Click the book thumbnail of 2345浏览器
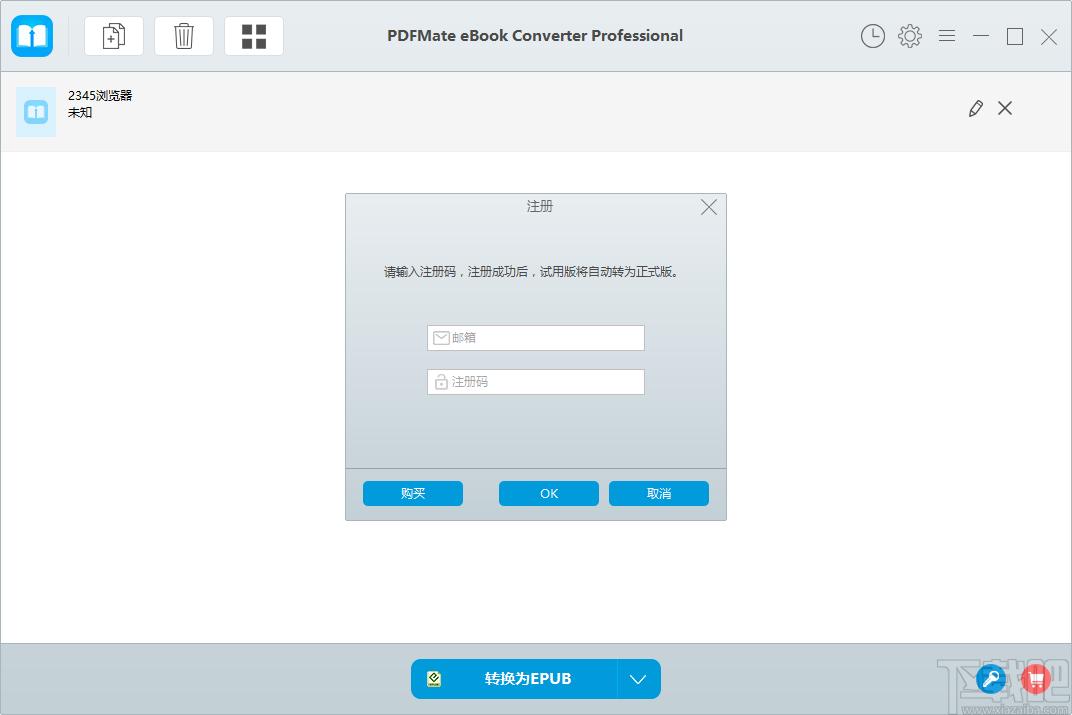Screen dimensions: 1072x715 pyautogui.click(x=36, y=111)
